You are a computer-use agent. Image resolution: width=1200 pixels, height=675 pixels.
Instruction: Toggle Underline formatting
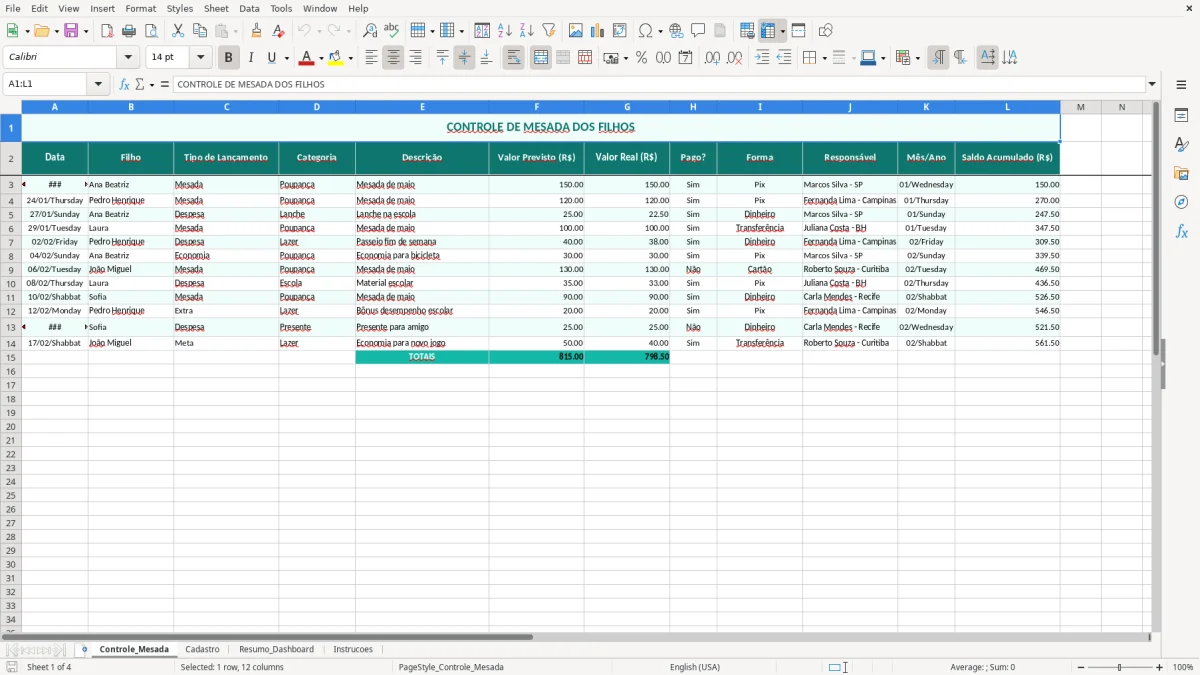pos(271,58)
